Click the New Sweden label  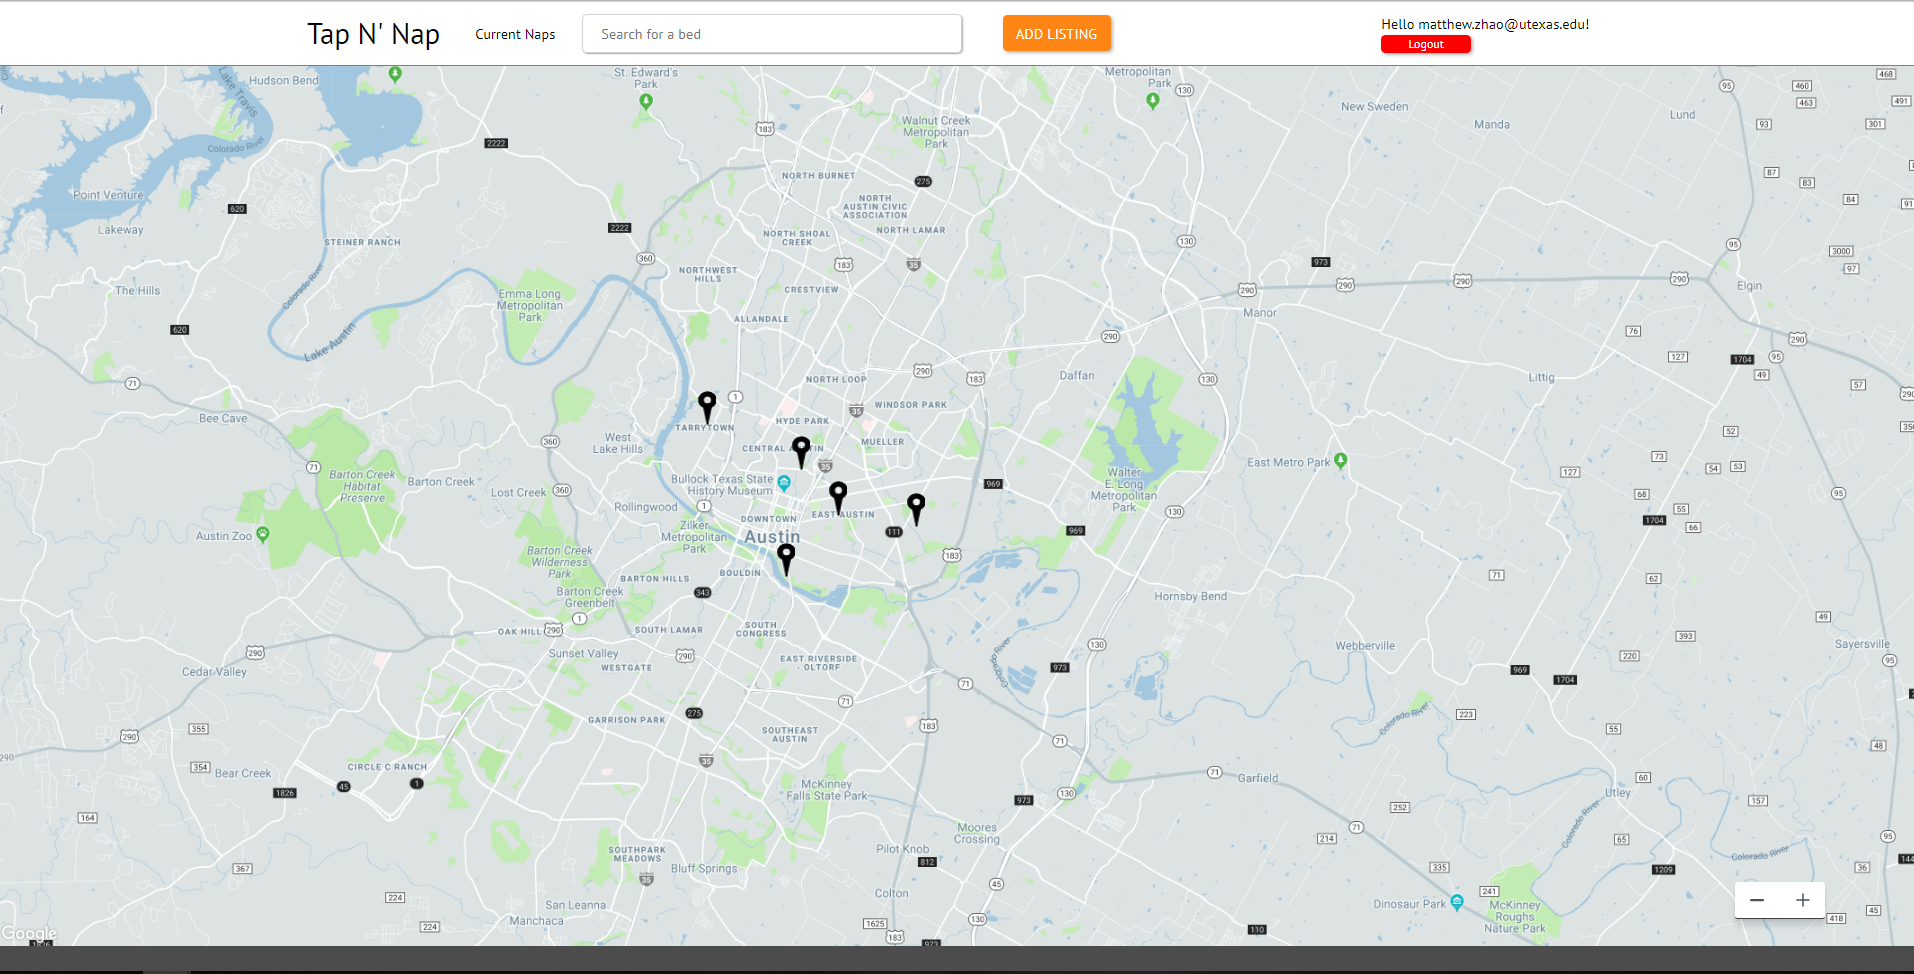coord(1375,107)
